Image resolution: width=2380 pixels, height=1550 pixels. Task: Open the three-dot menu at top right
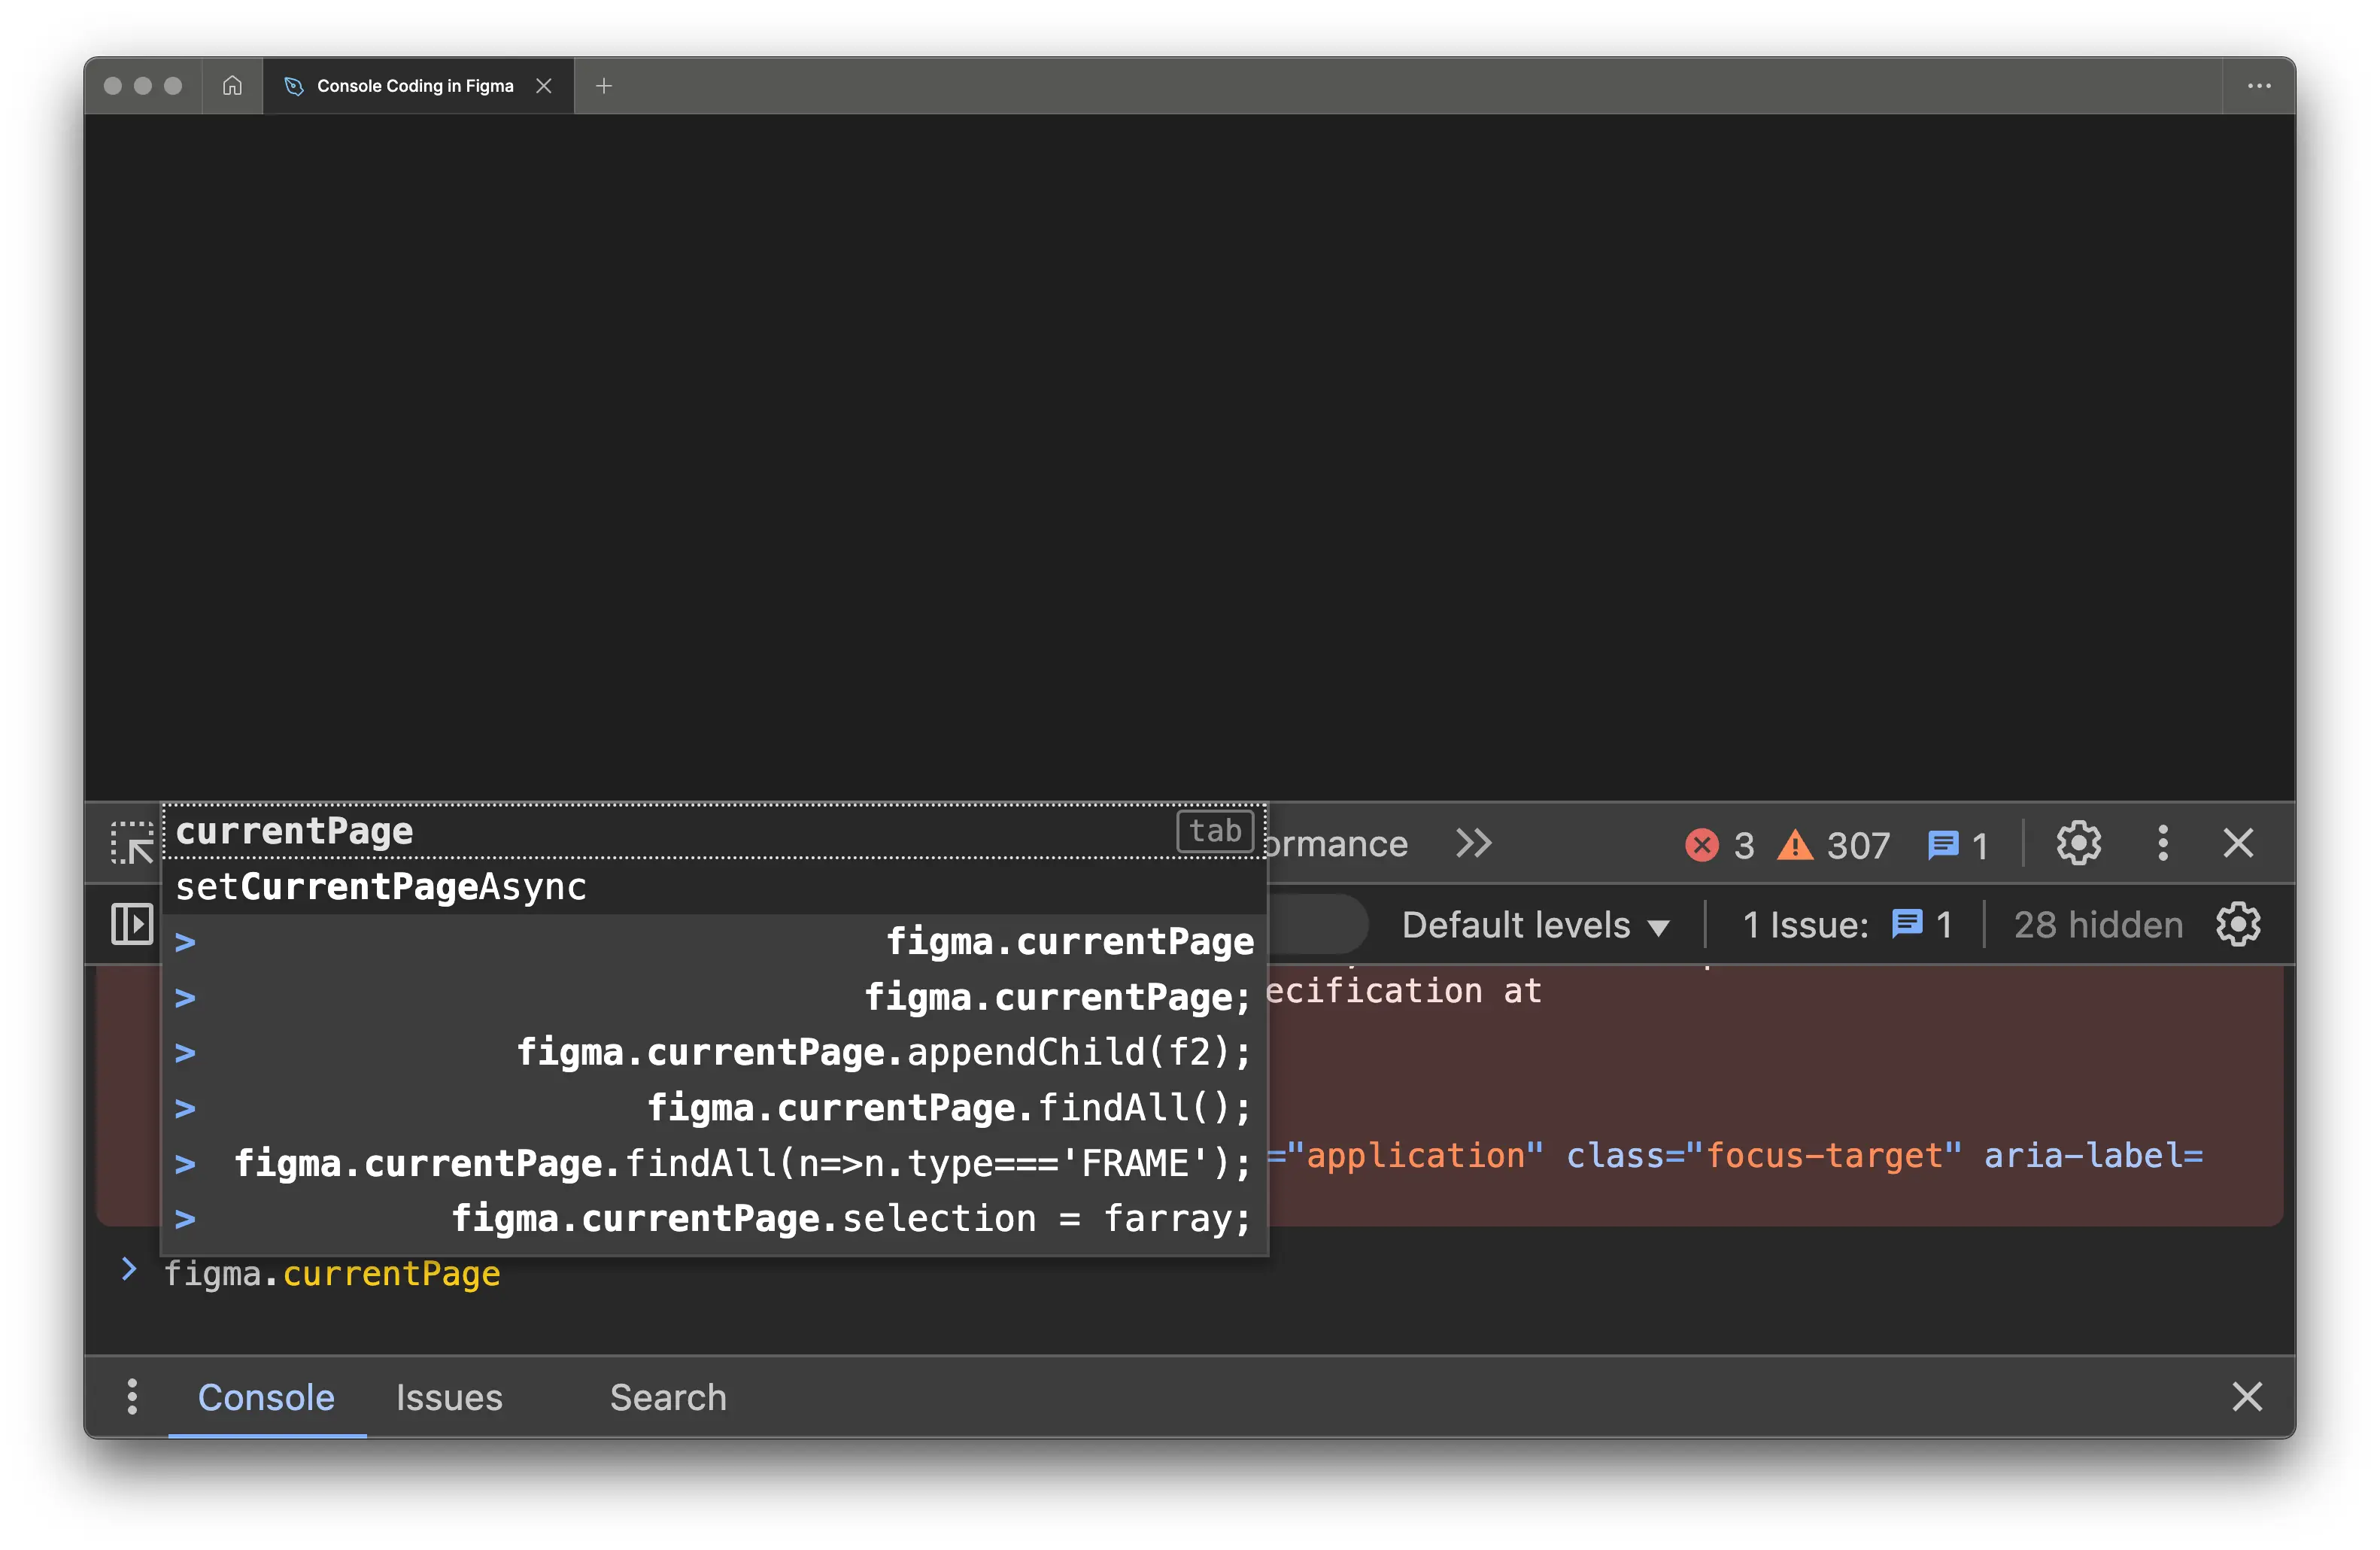point(2258,86)
